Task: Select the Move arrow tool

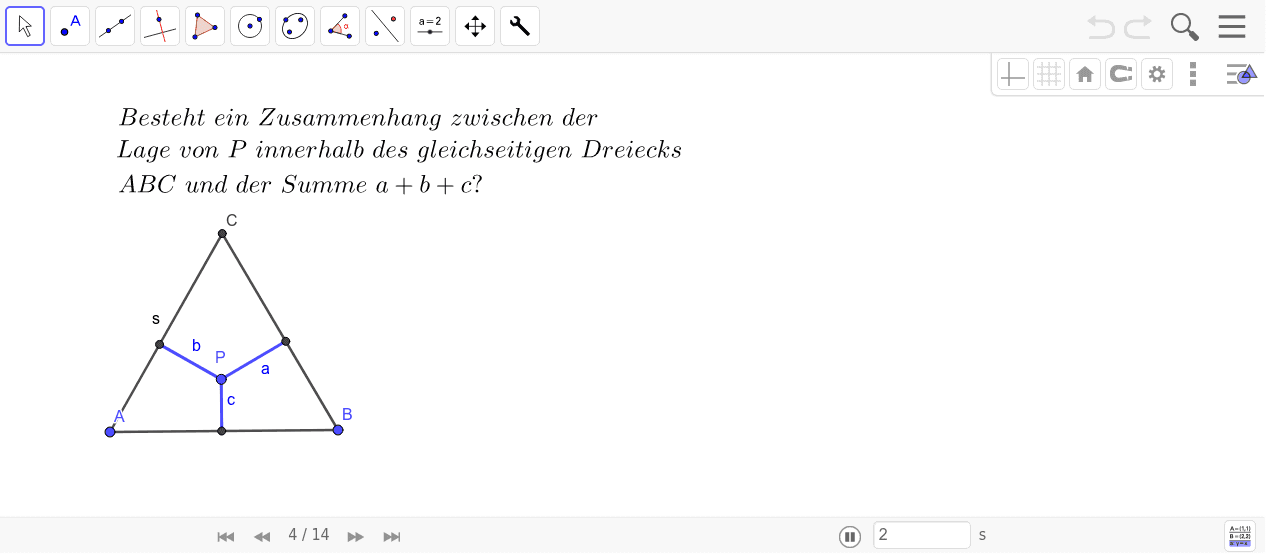Action: pos(25,26)
